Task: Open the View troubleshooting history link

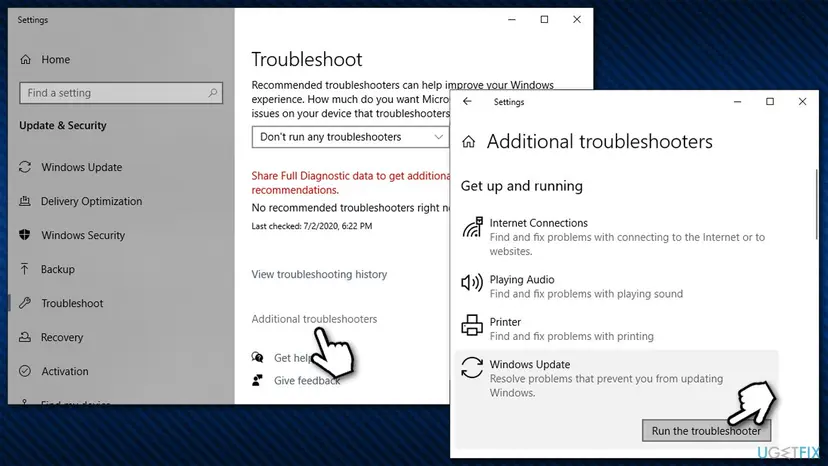Action: tap(319, 274)
